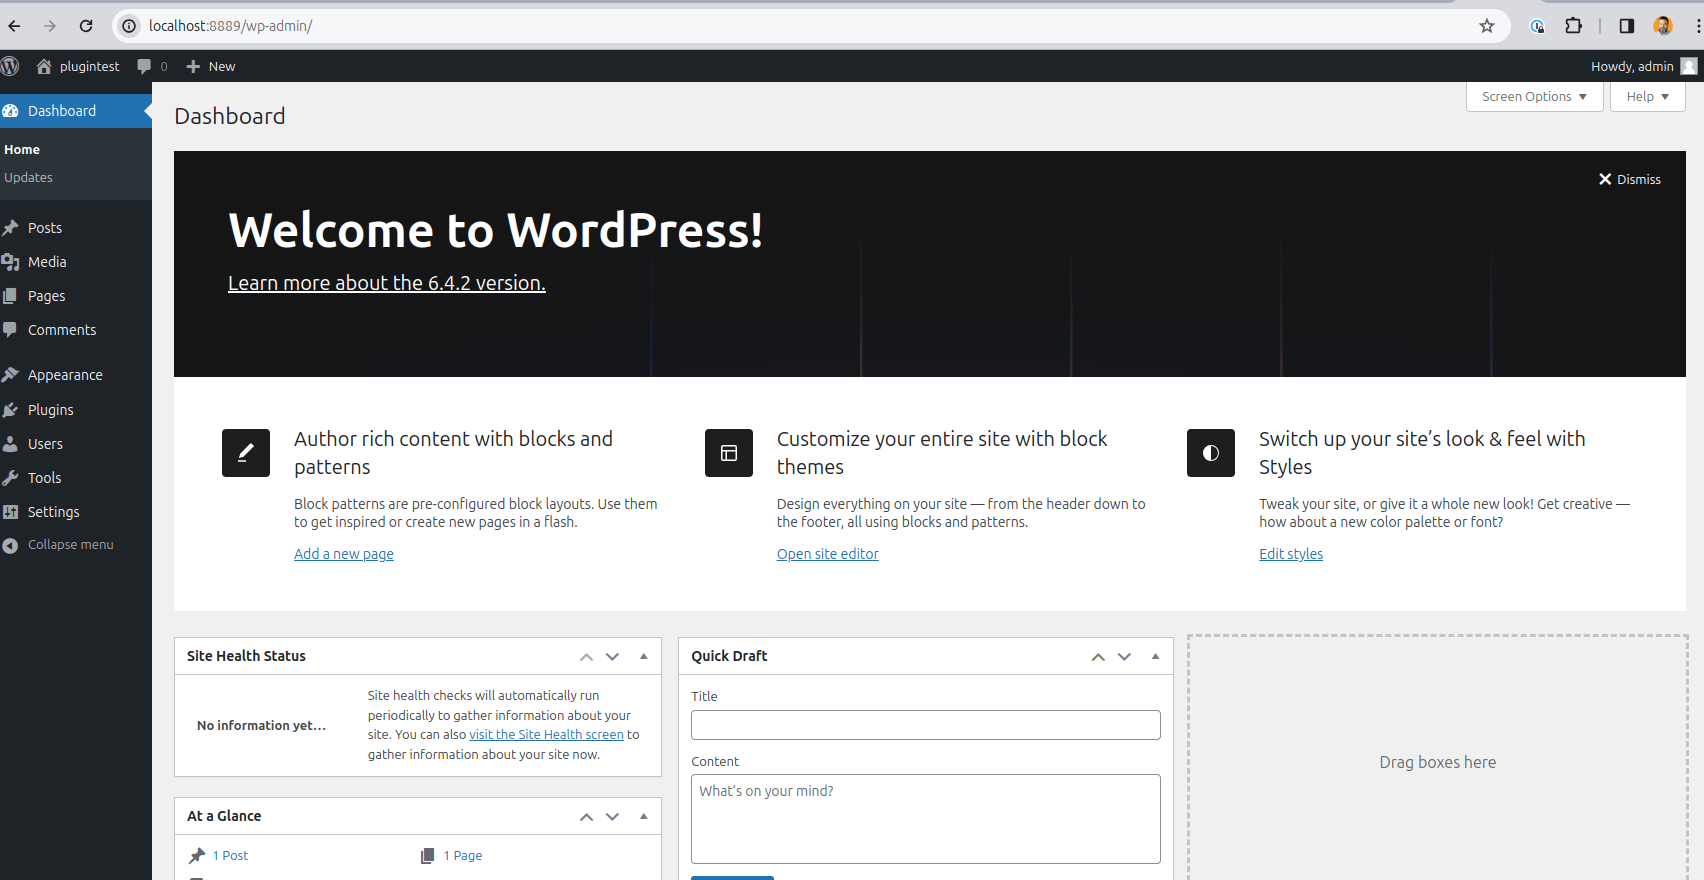Open comments bubble in admin bar

click(x=144, y=66)
